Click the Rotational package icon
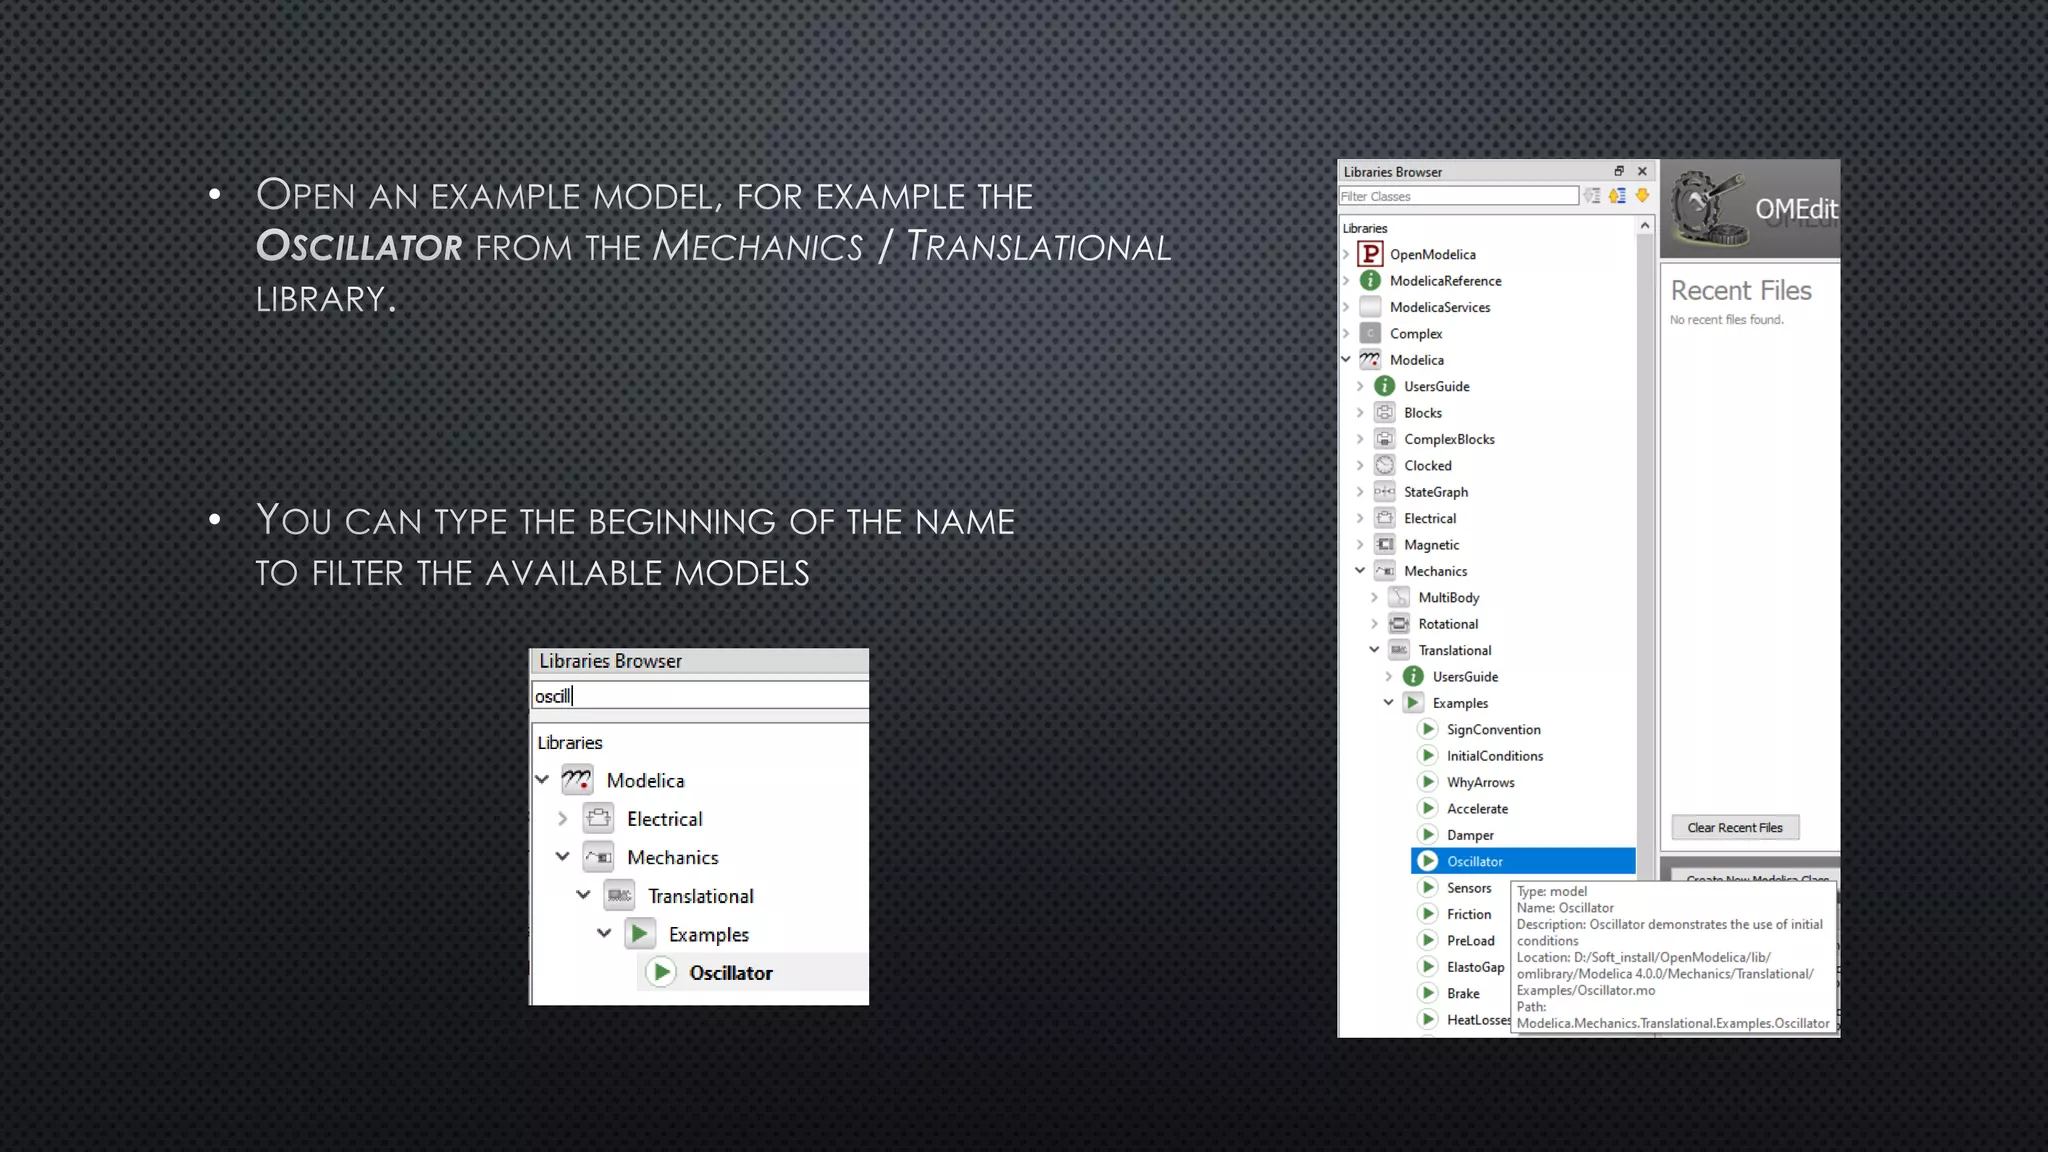The image size is (2048, 1152). [1399, 624]
